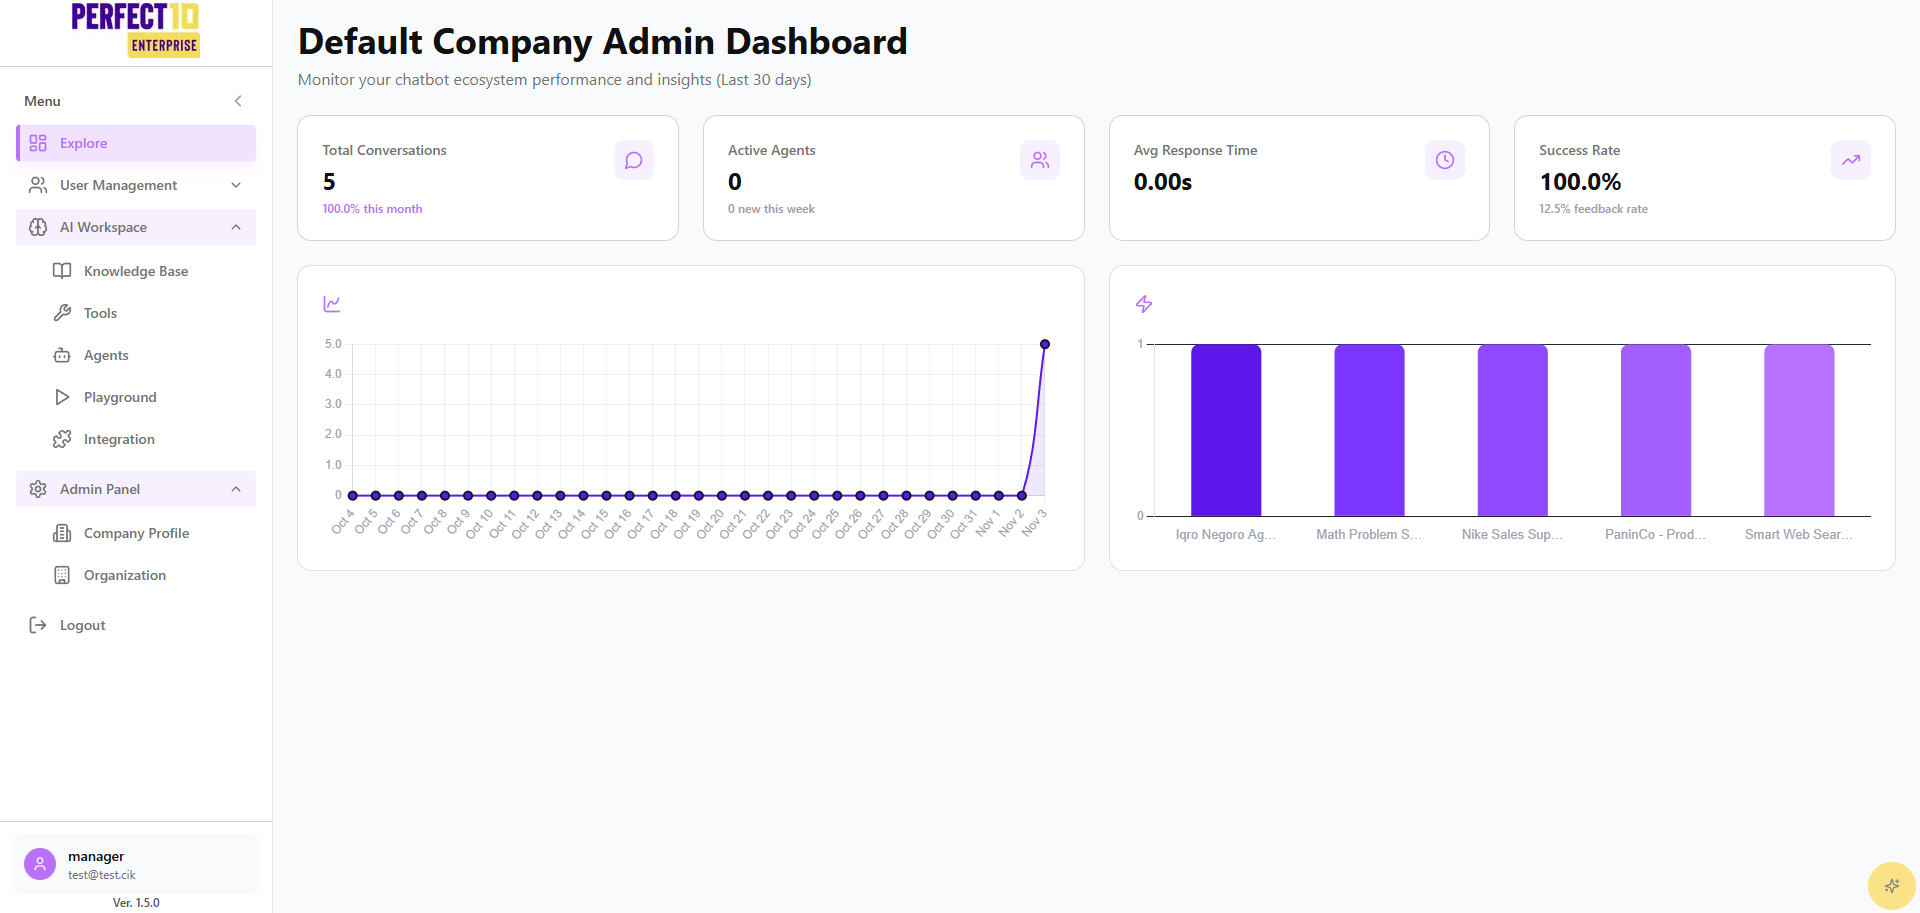
Task: Click the 'Ver. 1.5.0' version text
Action: pos(136,903)
